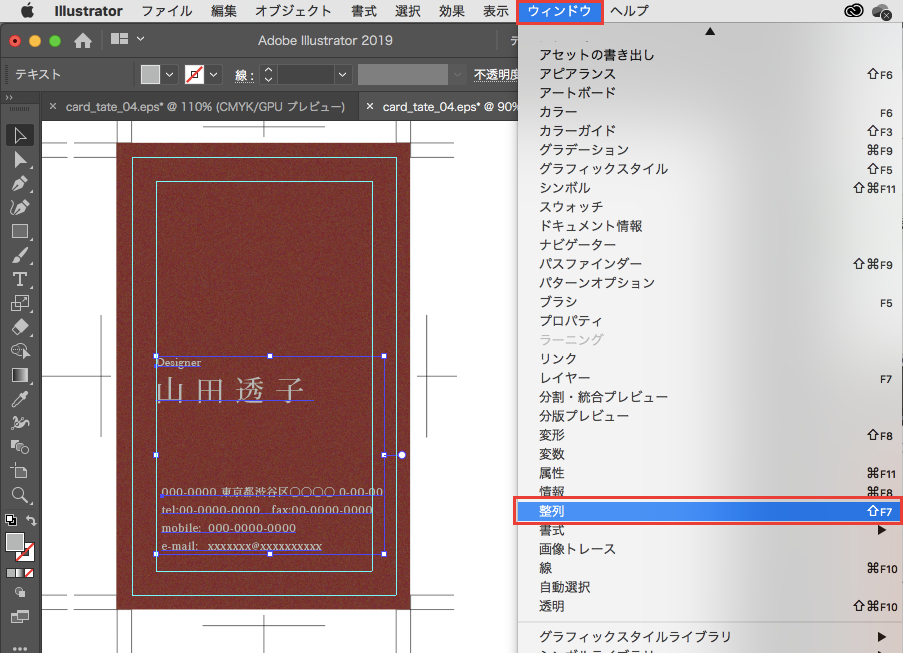Select the Eyedropper tool
The image size is (903, 653).
[19, 399]
